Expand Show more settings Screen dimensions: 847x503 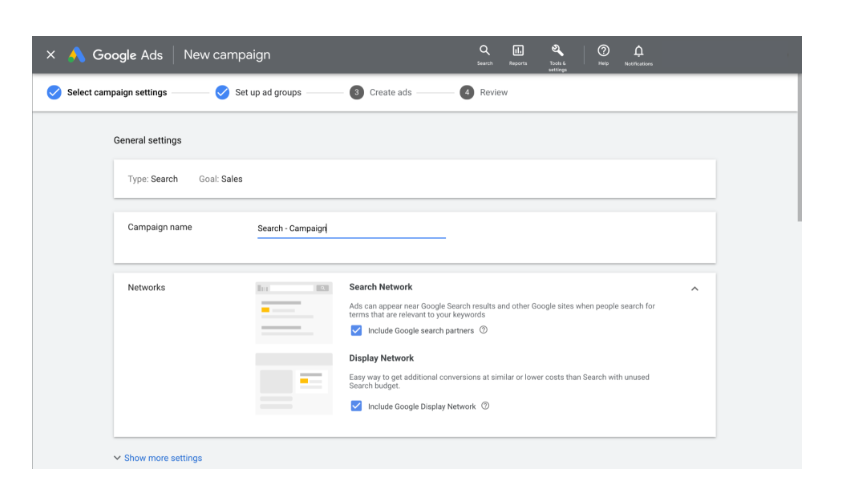click(158, 458)
